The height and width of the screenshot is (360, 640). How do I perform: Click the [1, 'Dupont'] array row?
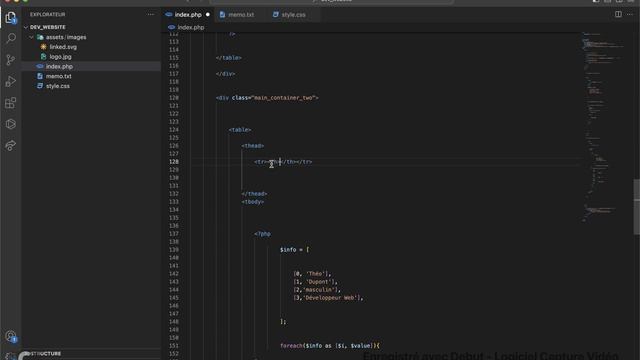(316, 282)
